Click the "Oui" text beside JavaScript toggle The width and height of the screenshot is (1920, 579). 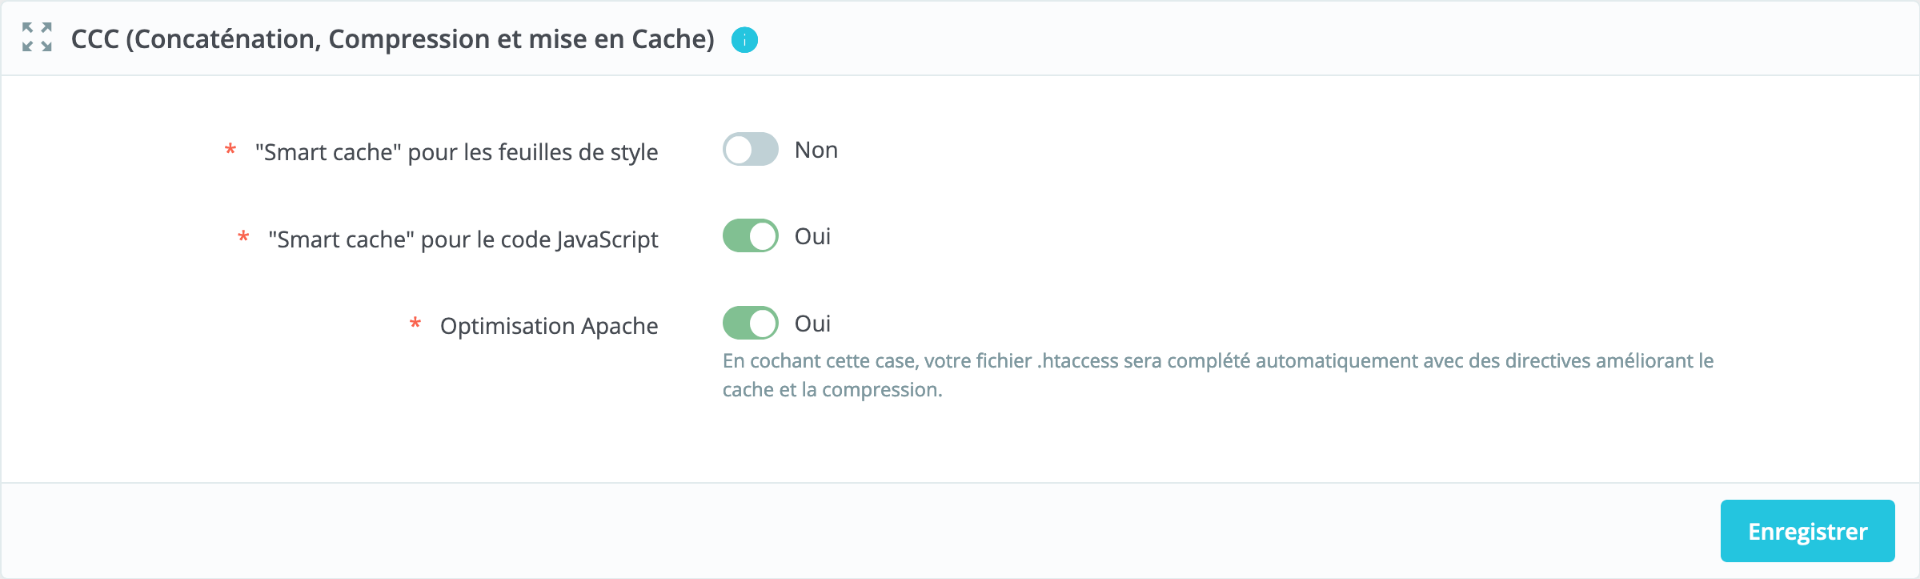tap(812, 237)
